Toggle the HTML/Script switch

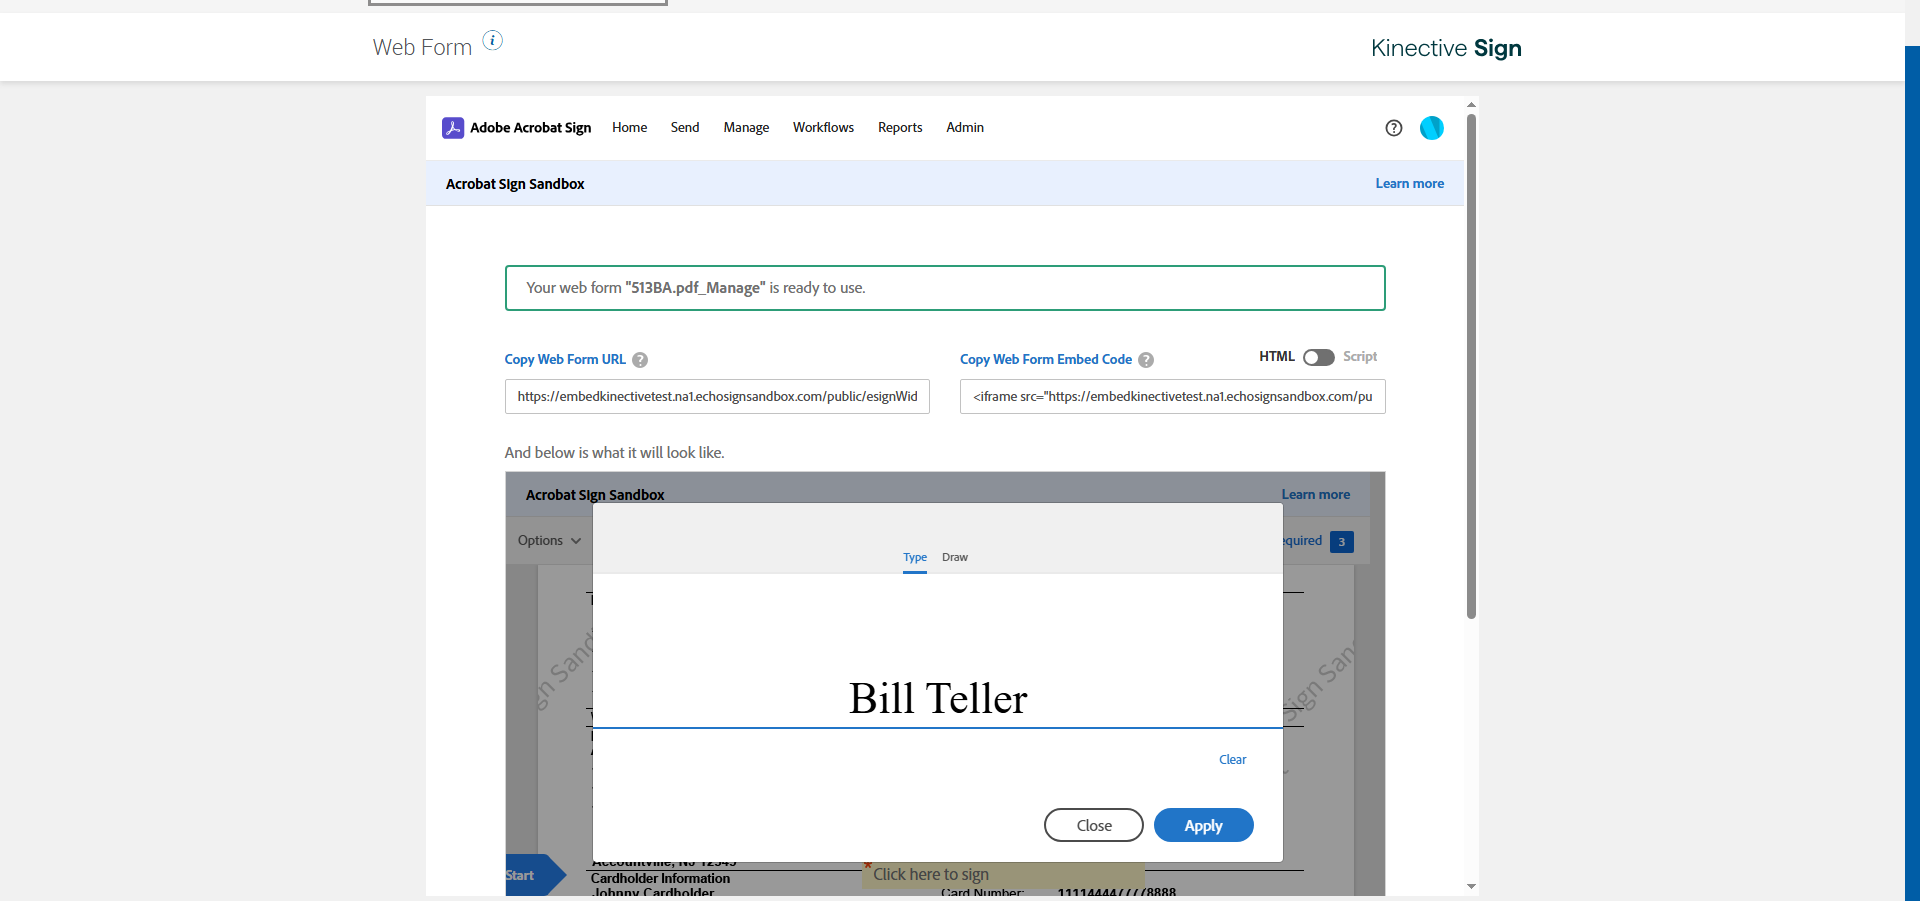pos(1319,357)
